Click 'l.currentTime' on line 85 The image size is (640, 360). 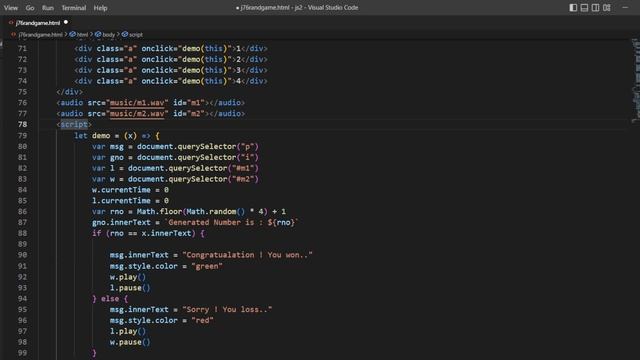(121, 201)
